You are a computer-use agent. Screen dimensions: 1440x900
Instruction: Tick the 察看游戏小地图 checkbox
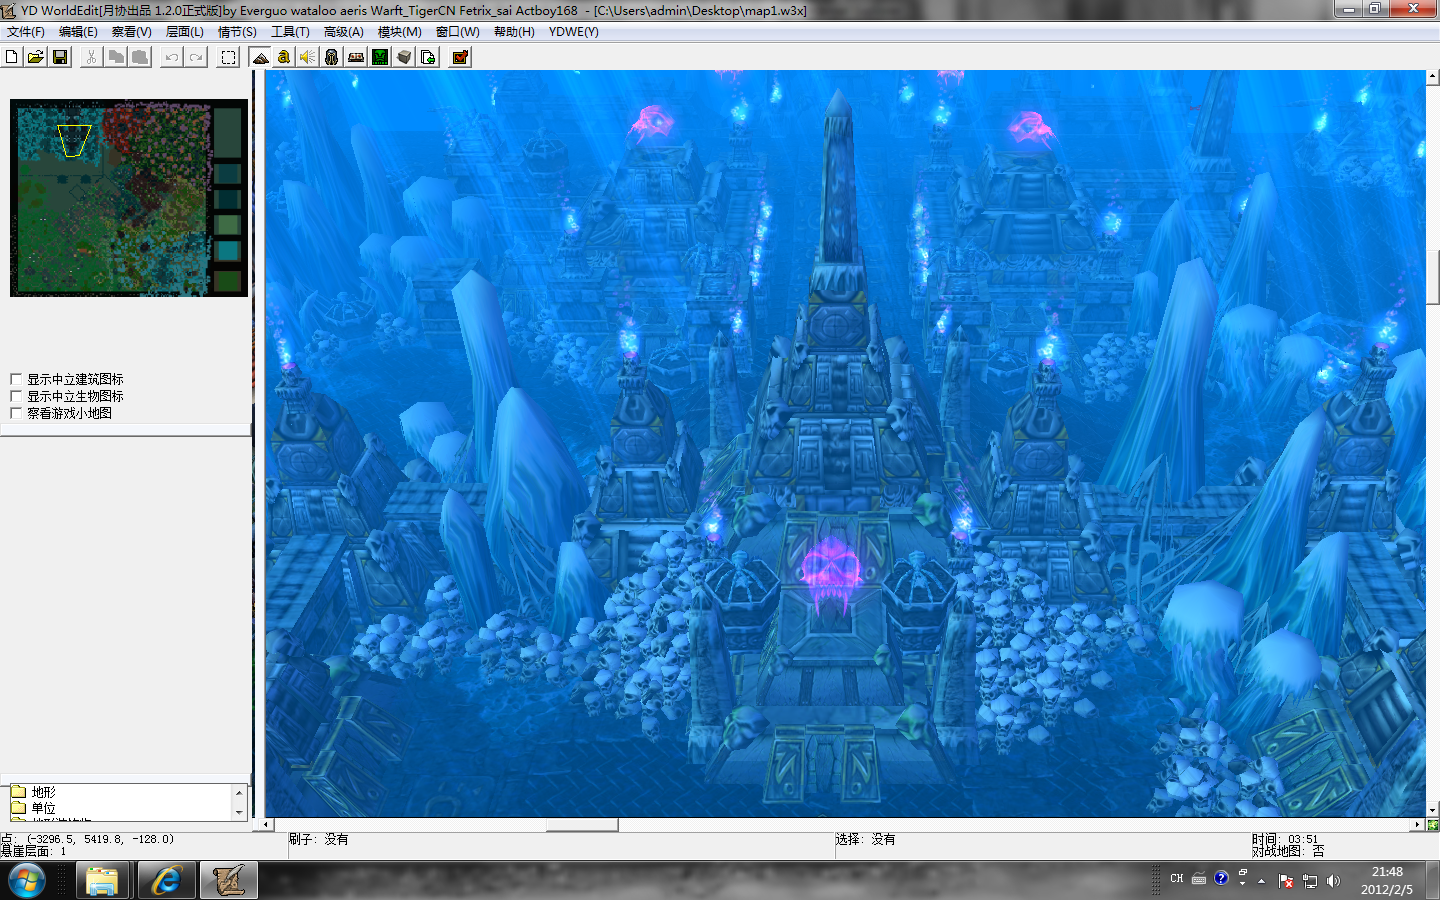tap(16, 413)
